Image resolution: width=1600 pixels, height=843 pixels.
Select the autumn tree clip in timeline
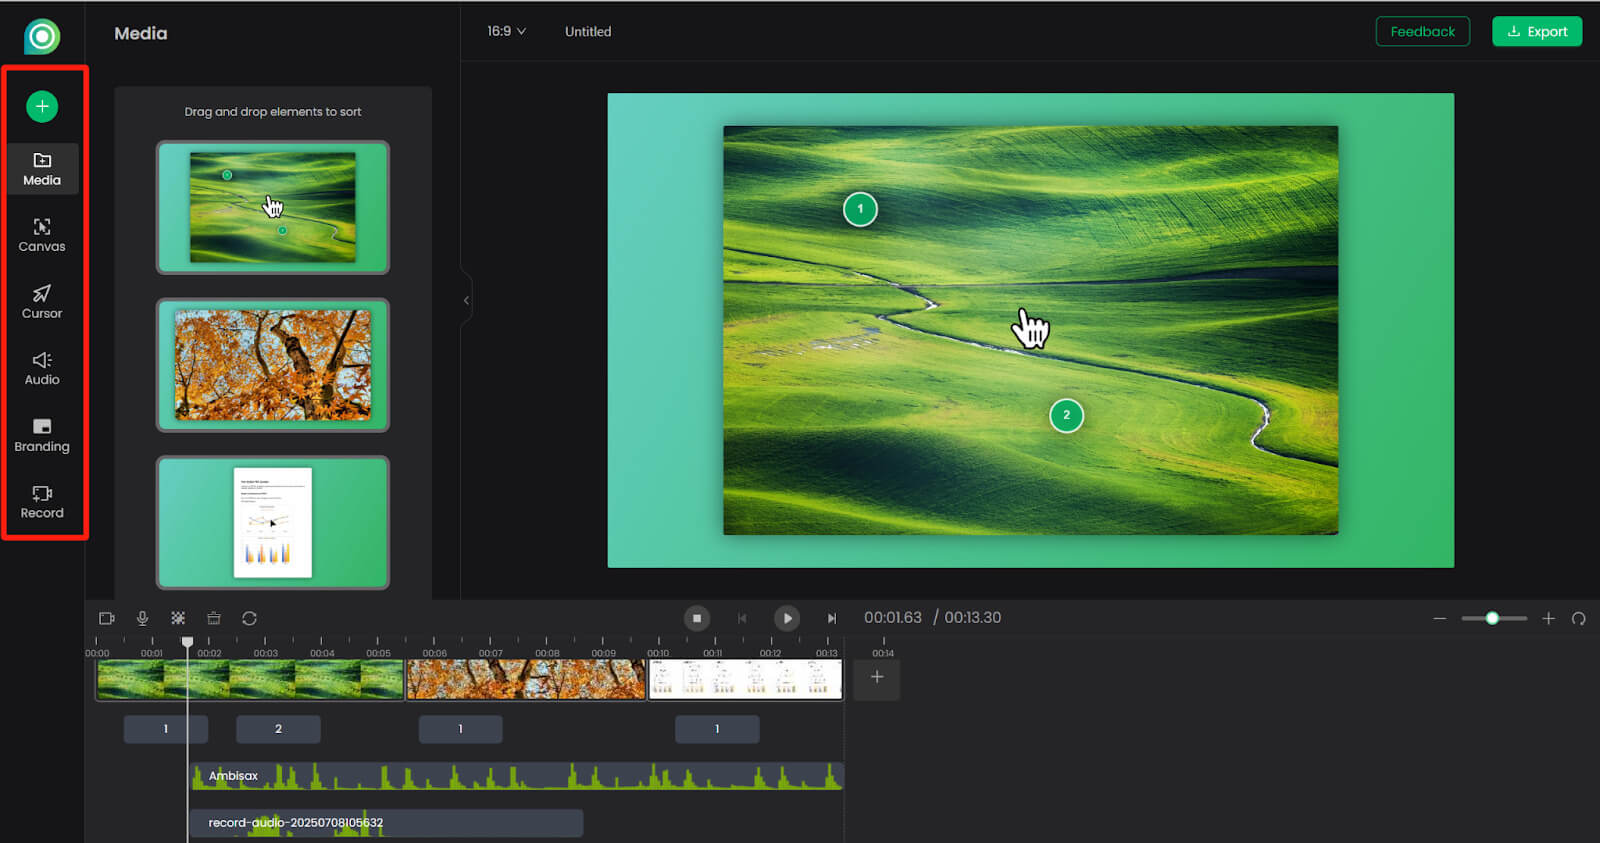click(526, 679)
